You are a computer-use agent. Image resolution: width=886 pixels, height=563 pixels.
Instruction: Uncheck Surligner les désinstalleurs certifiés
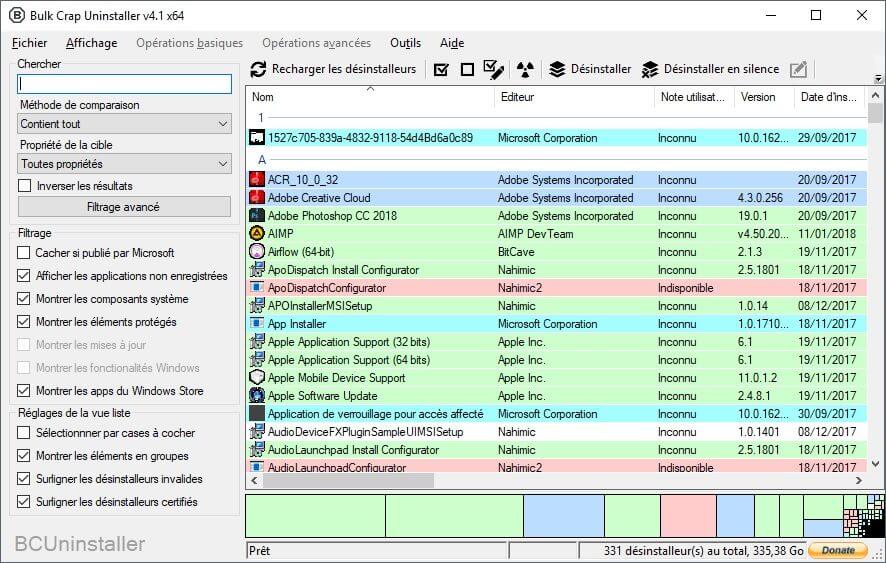click(x=23, y=502)
